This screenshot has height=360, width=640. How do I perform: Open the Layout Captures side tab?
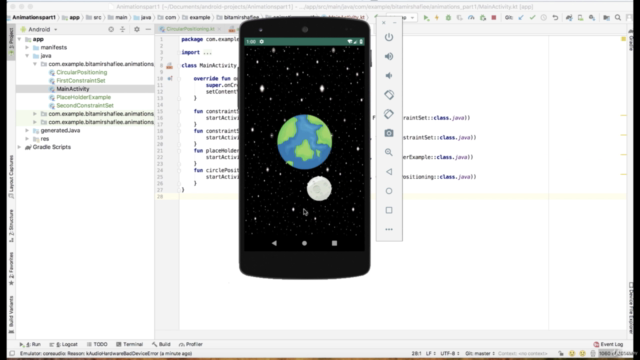(x=11, y=176)
